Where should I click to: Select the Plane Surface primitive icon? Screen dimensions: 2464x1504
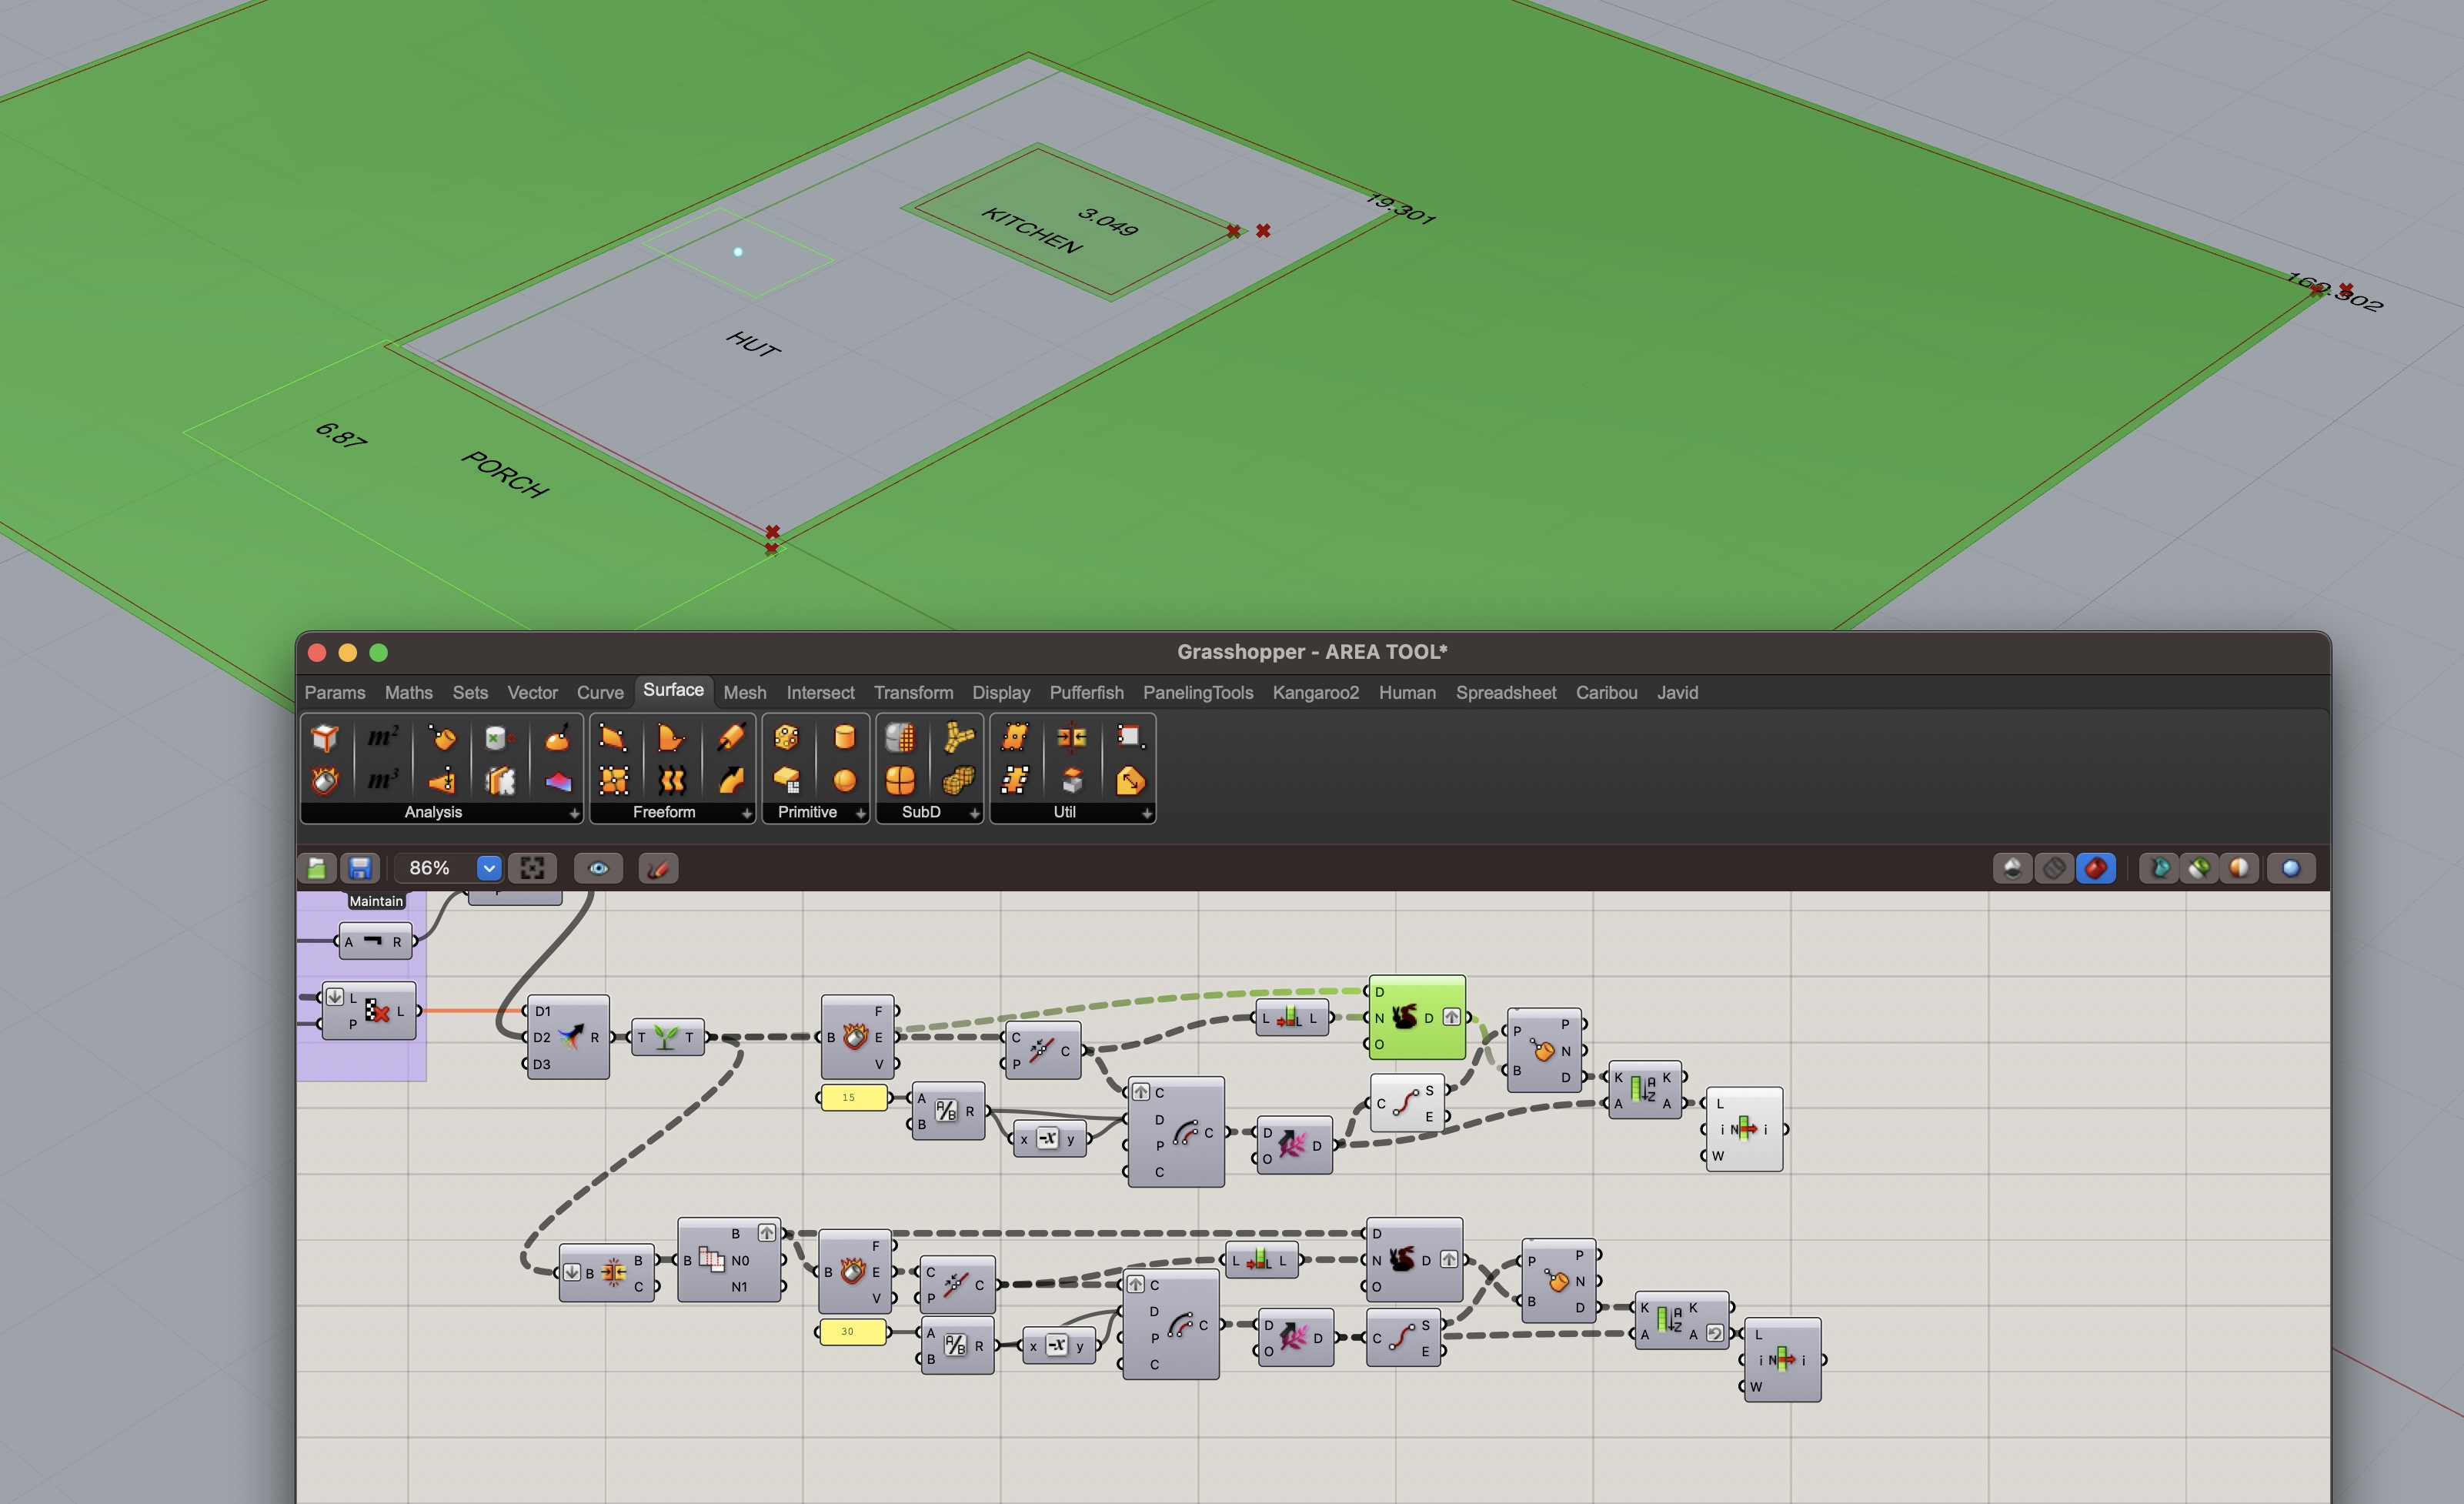point(786,780)
